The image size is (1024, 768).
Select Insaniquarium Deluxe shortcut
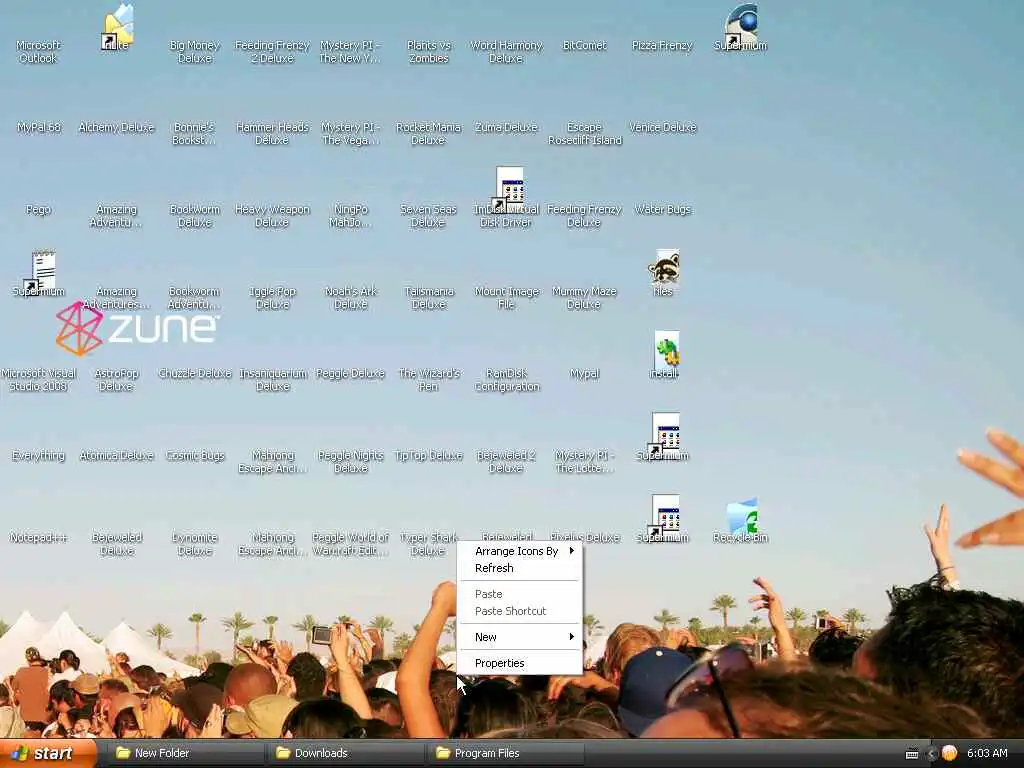click(273, 379)
